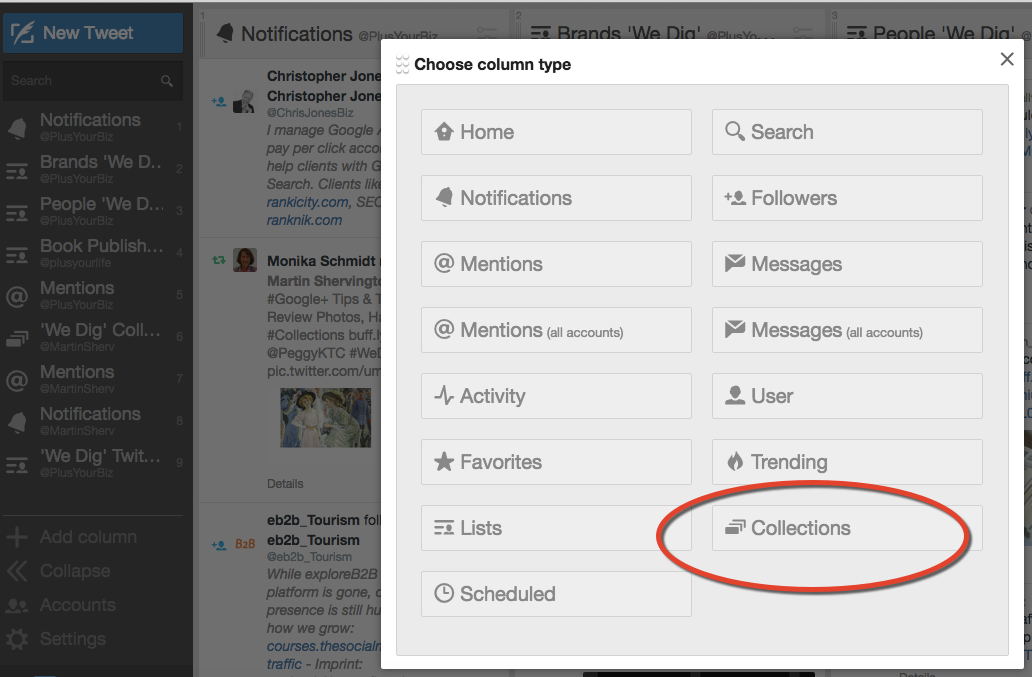
Task: Open Notifications column settings slider icon
Action: [x=487, y=31]
